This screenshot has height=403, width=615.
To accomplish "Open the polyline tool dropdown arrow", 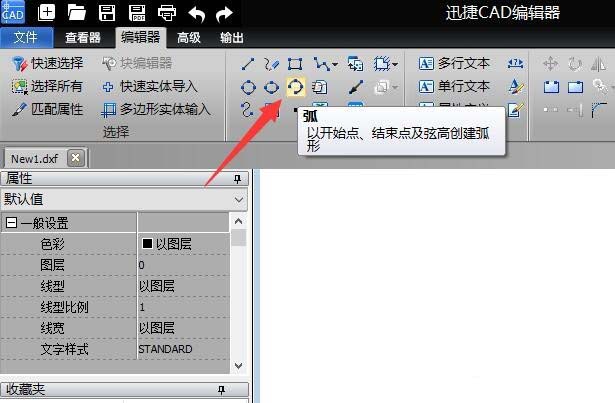I will [x=335, y=64].
